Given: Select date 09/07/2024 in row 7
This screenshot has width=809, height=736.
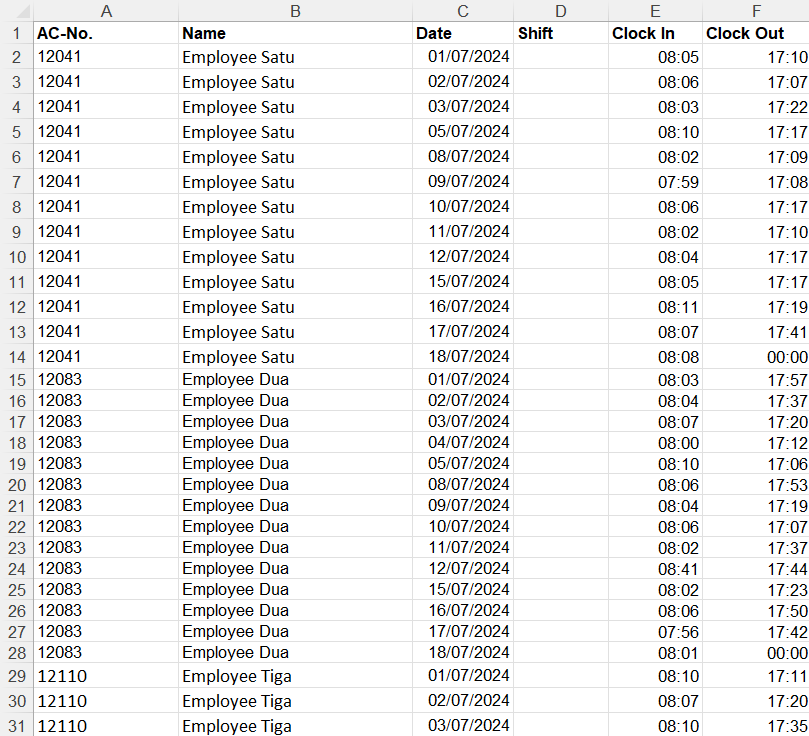Looking at the screenshot, I should pyautogui.click(x=463, y=182).
